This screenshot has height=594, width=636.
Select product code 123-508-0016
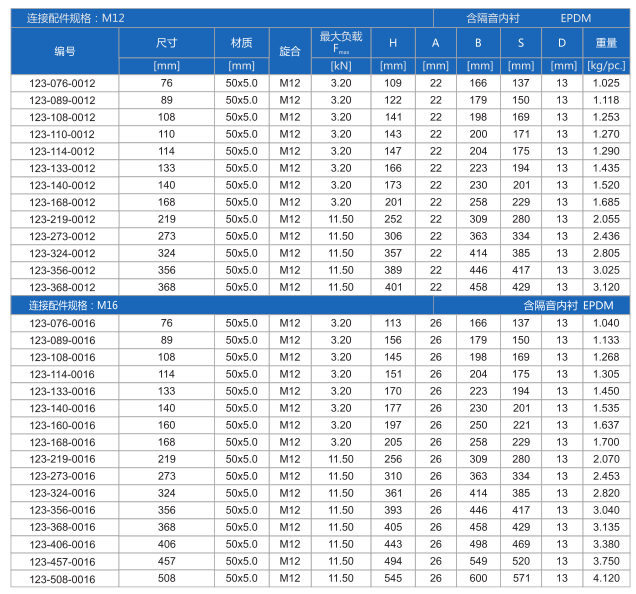coord(62,579)
